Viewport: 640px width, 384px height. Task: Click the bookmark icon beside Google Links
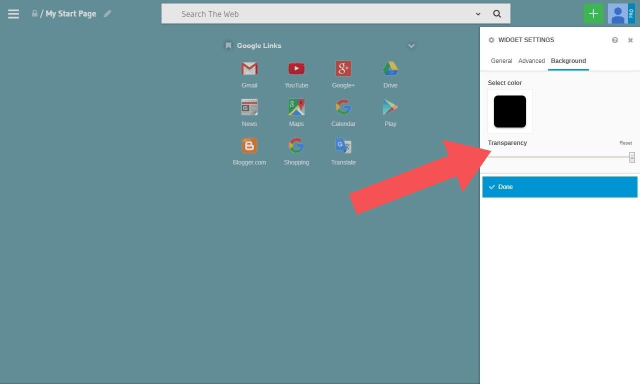tap(228, 45)
